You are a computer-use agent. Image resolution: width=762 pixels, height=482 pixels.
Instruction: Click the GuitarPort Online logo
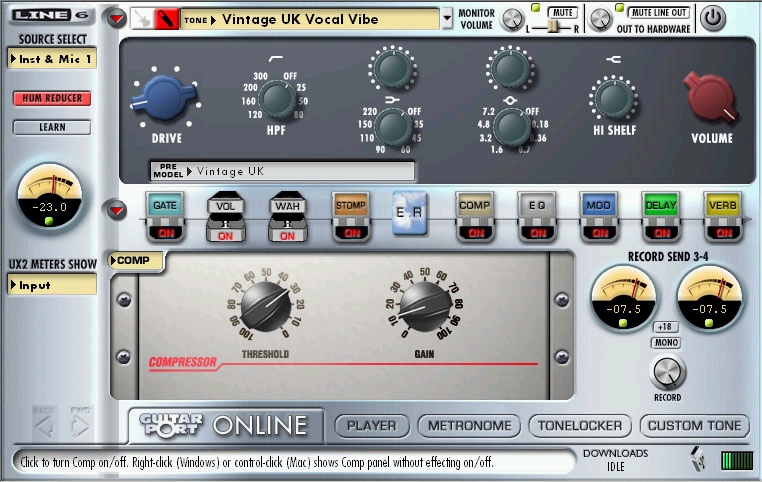225,425
